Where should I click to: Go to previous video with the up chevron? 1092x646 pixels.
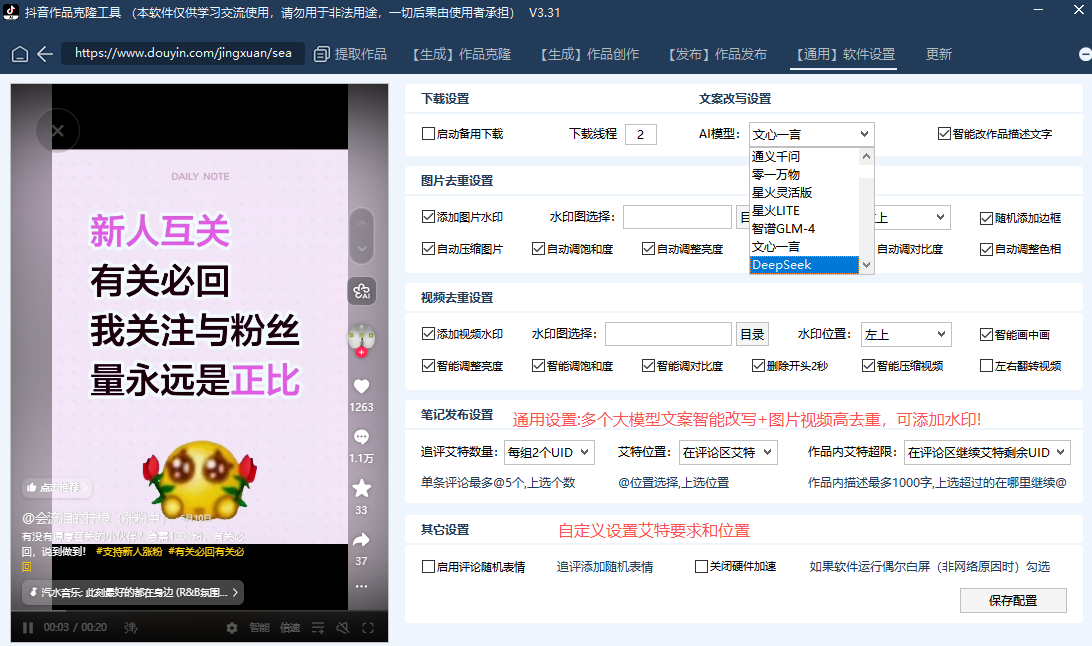tap(361, 224)
